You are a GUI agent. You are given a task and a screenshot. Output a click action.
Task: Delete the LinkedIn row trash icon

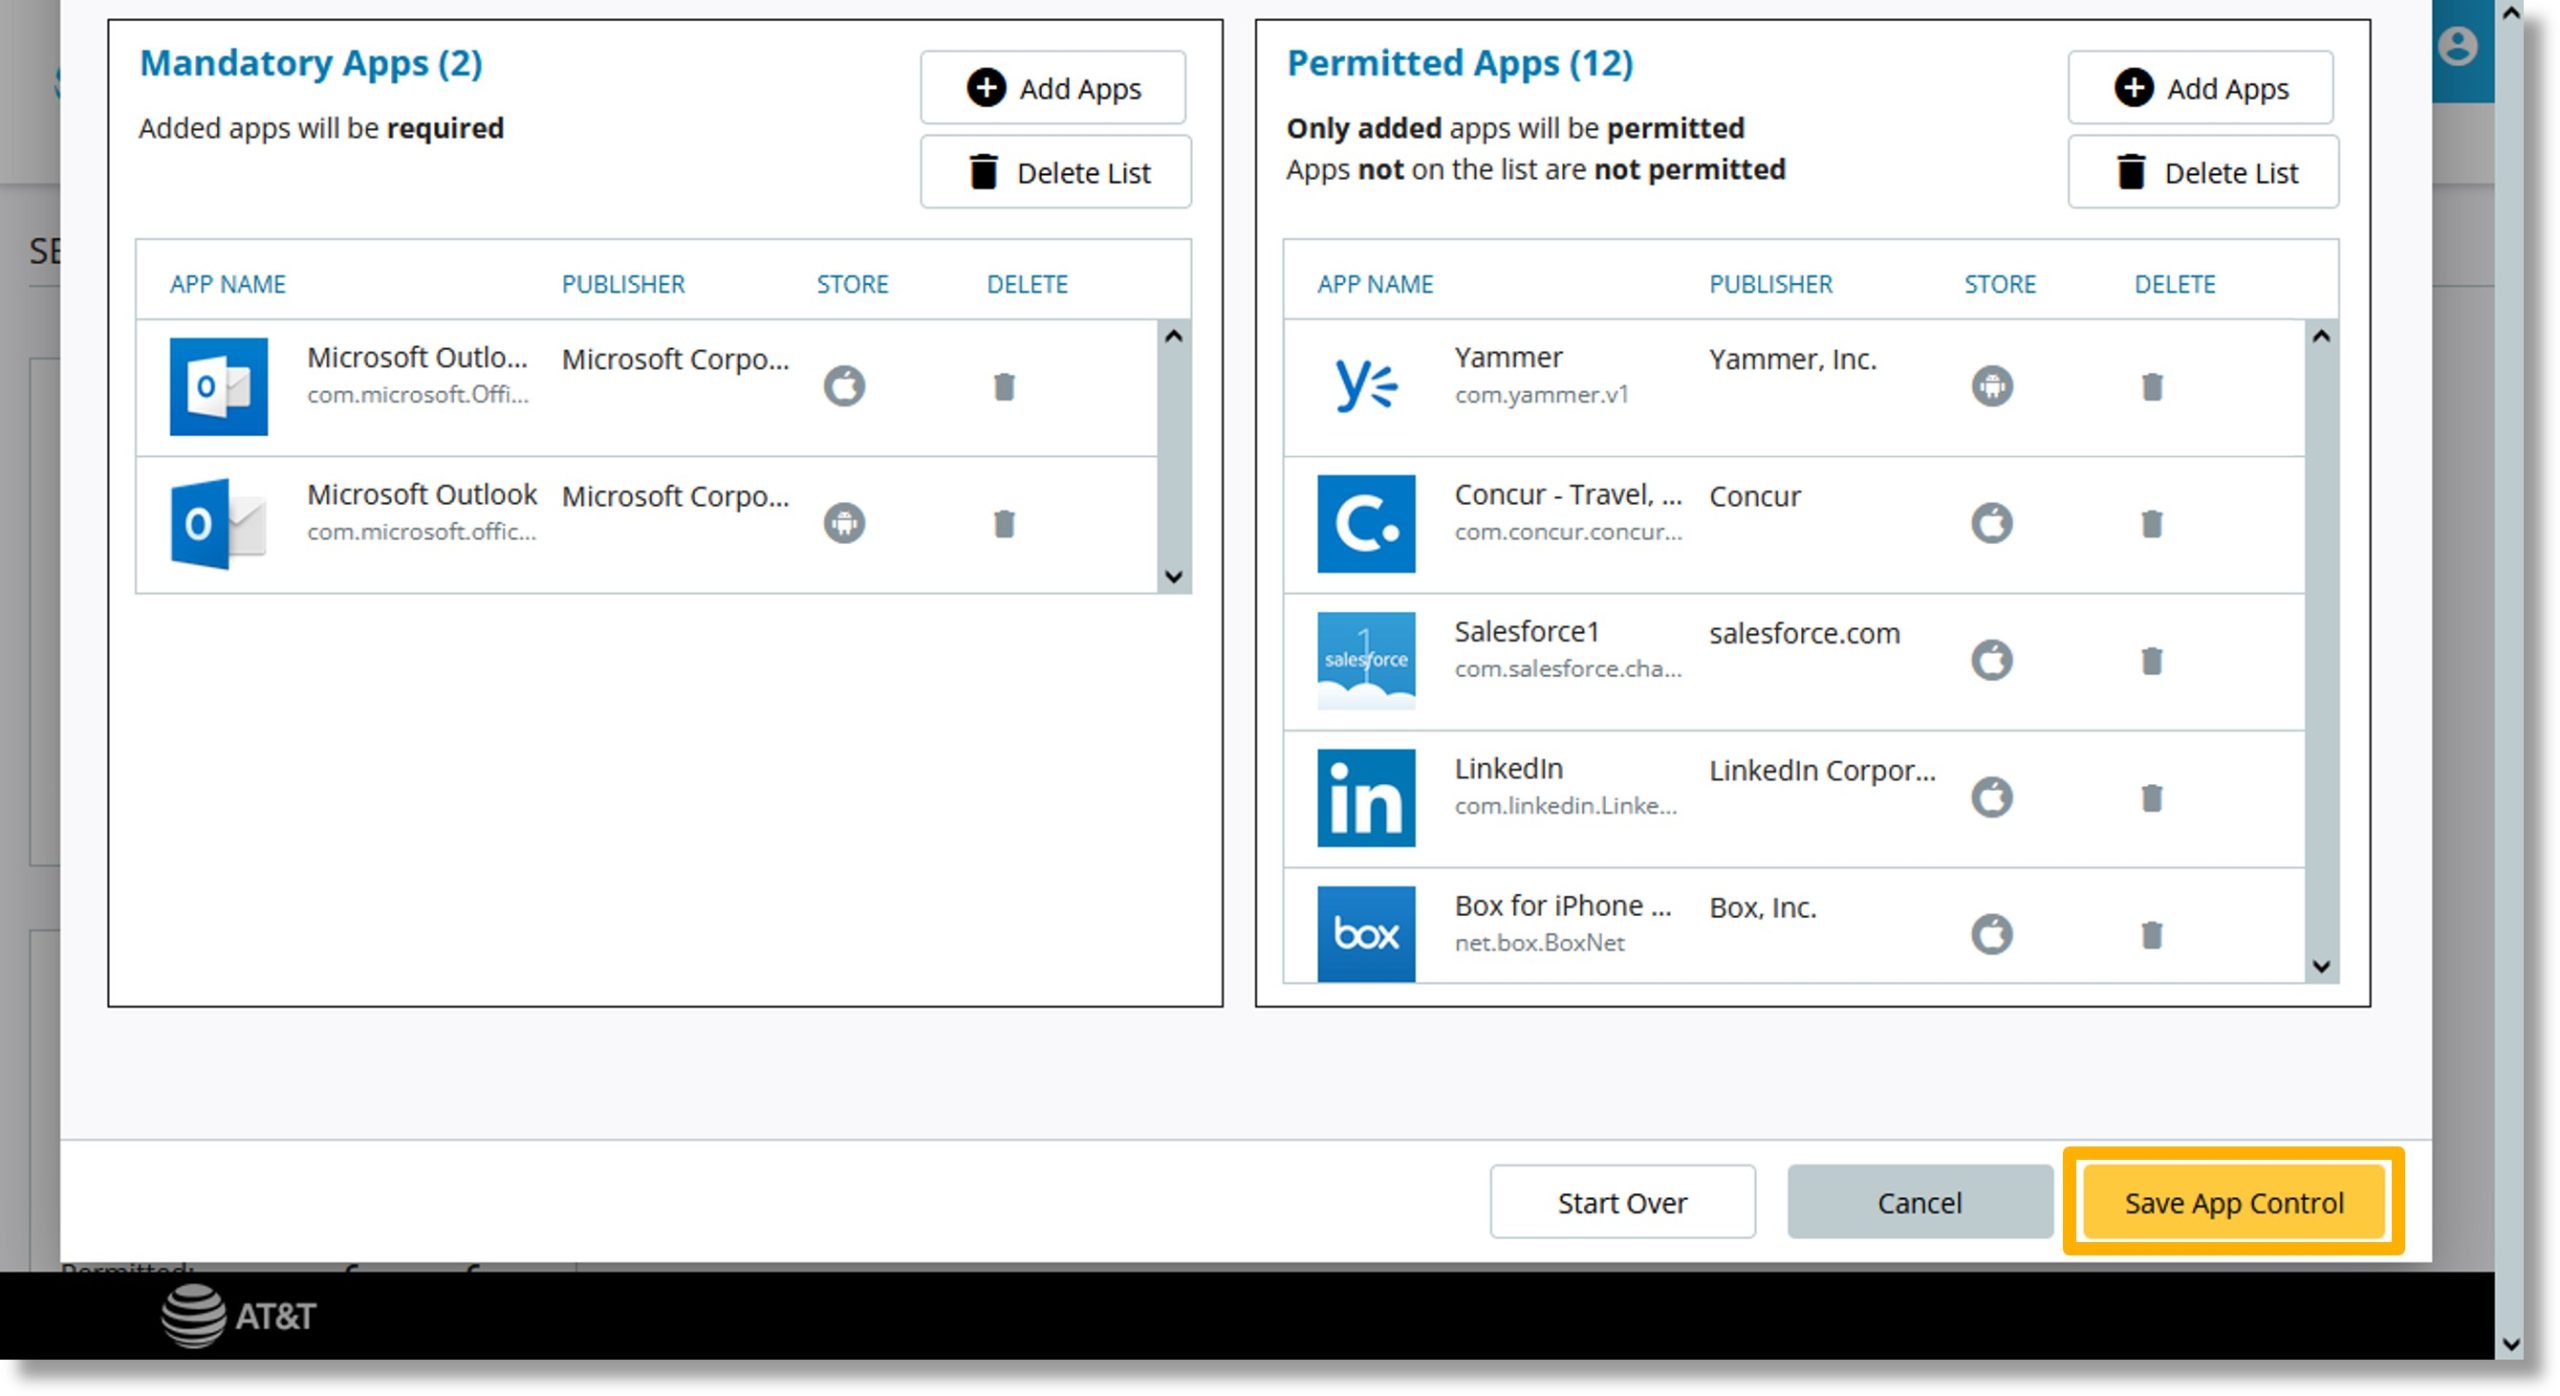2152,798
